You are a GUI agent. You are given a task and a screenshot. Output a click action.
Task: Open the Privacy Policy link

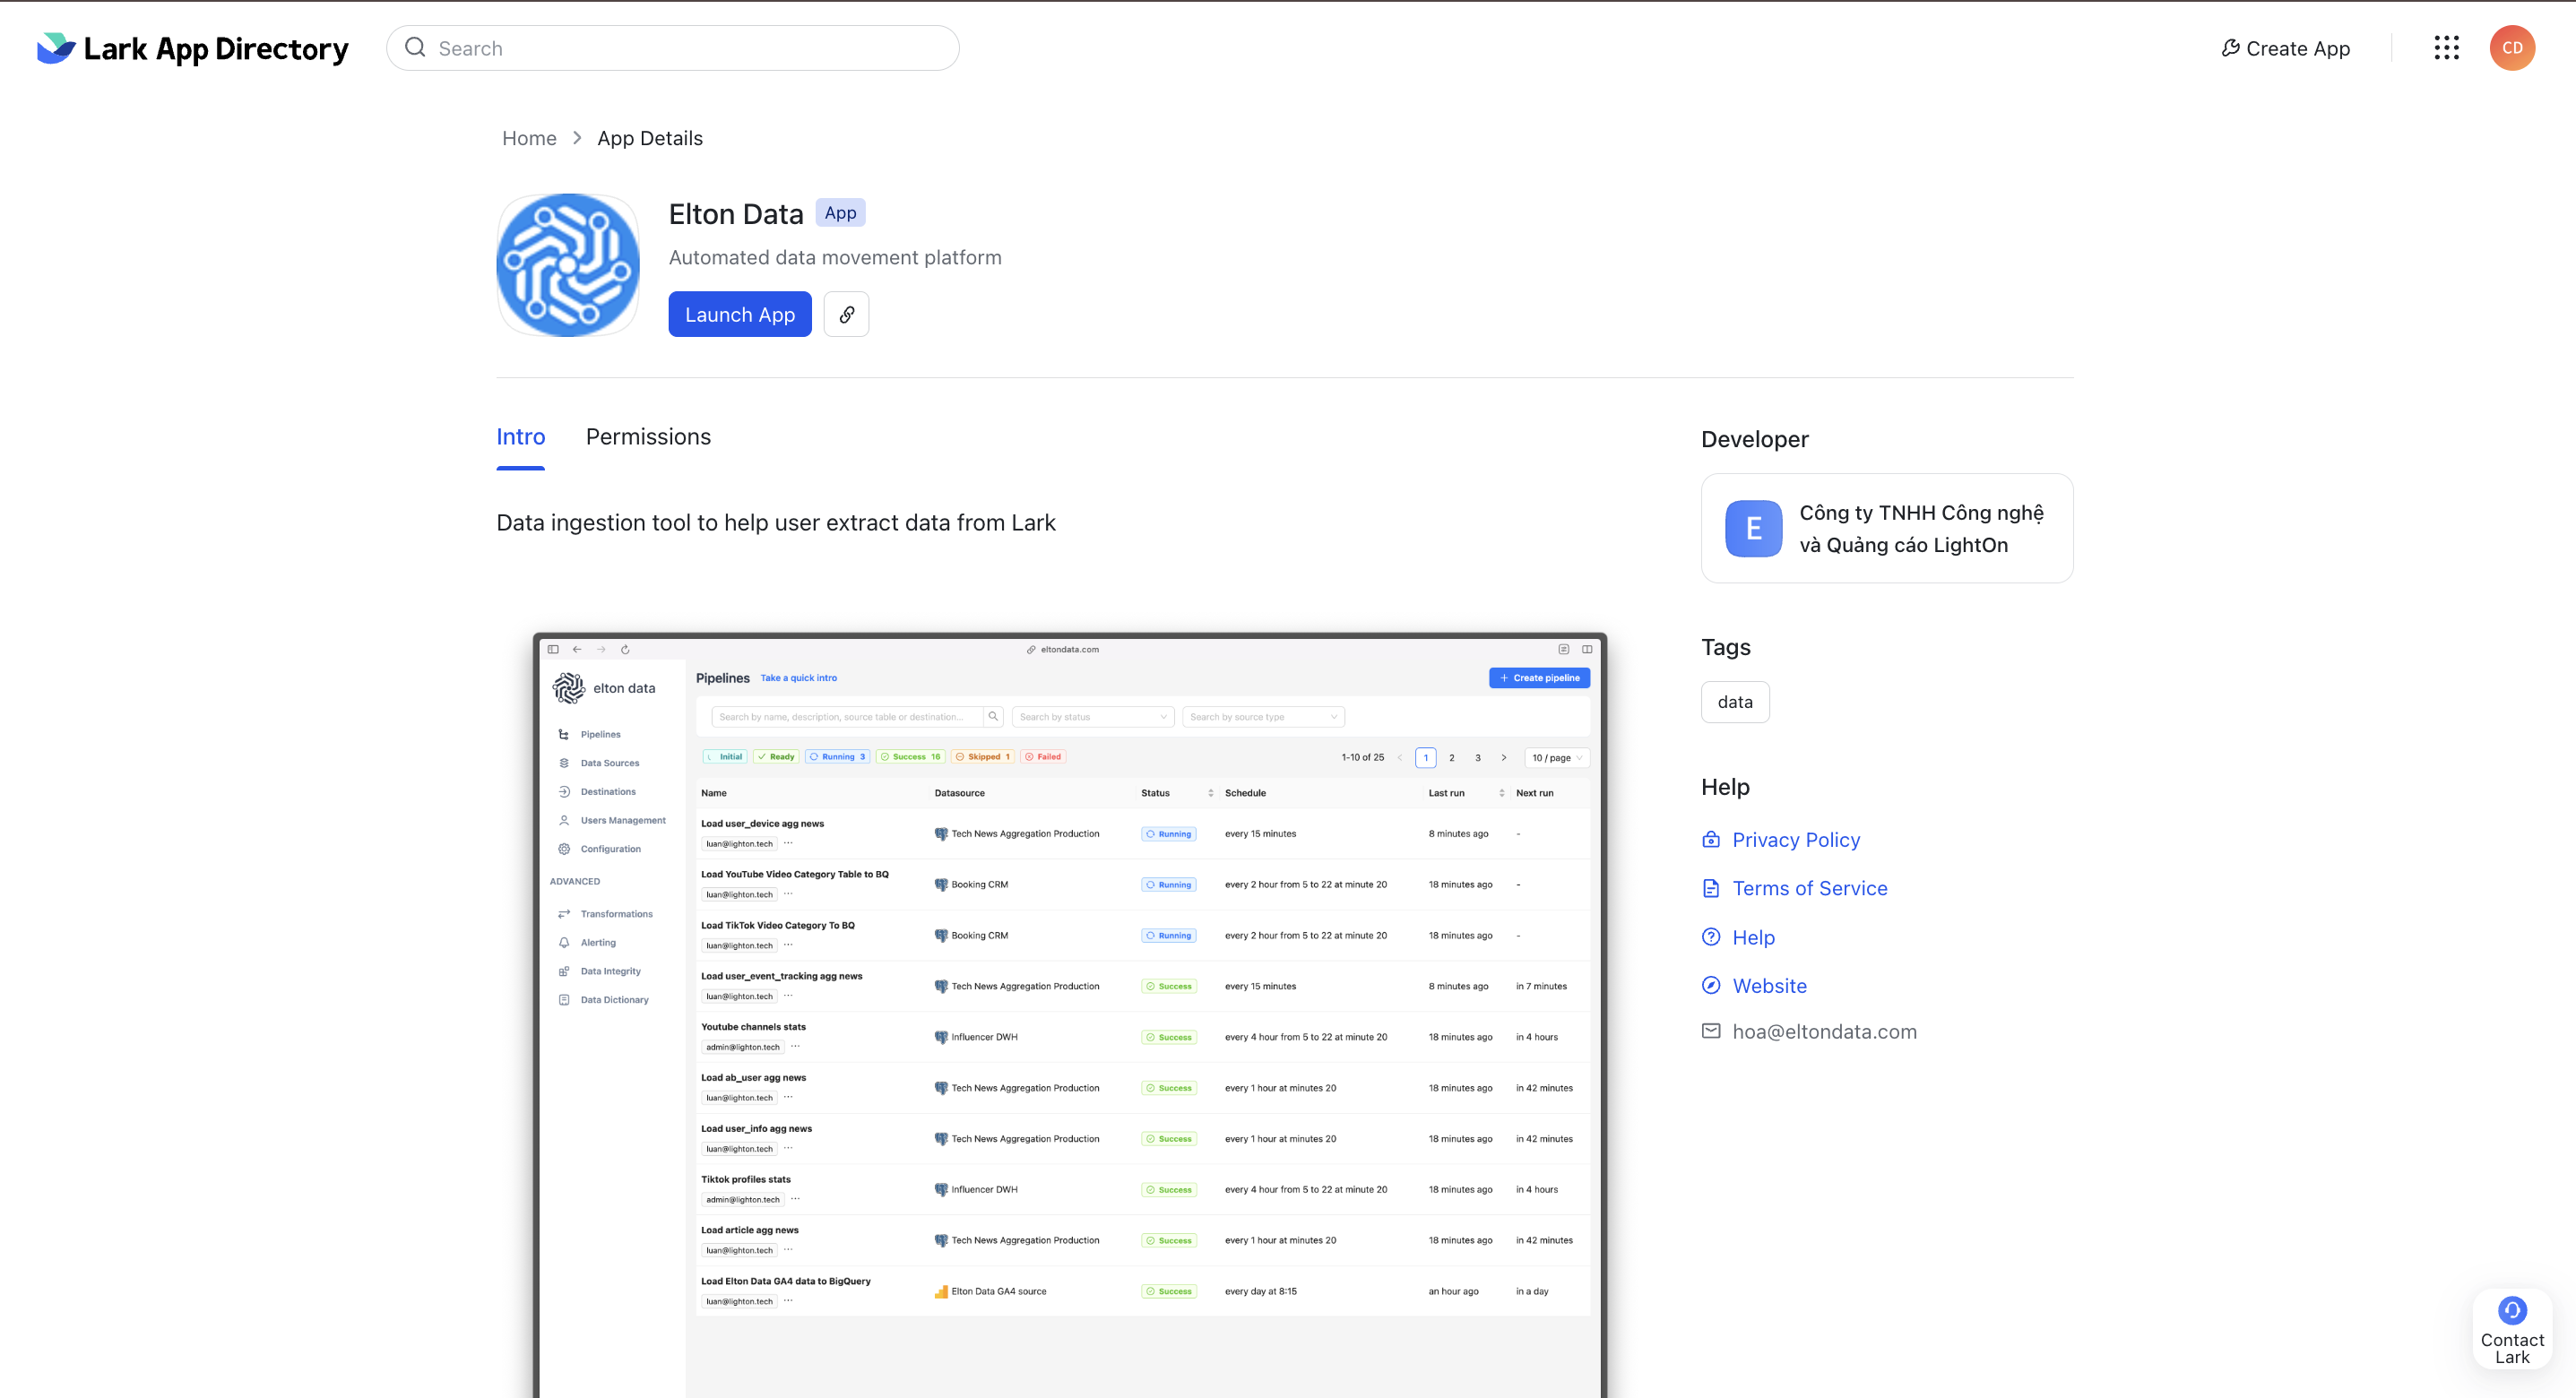(1795, 840)
